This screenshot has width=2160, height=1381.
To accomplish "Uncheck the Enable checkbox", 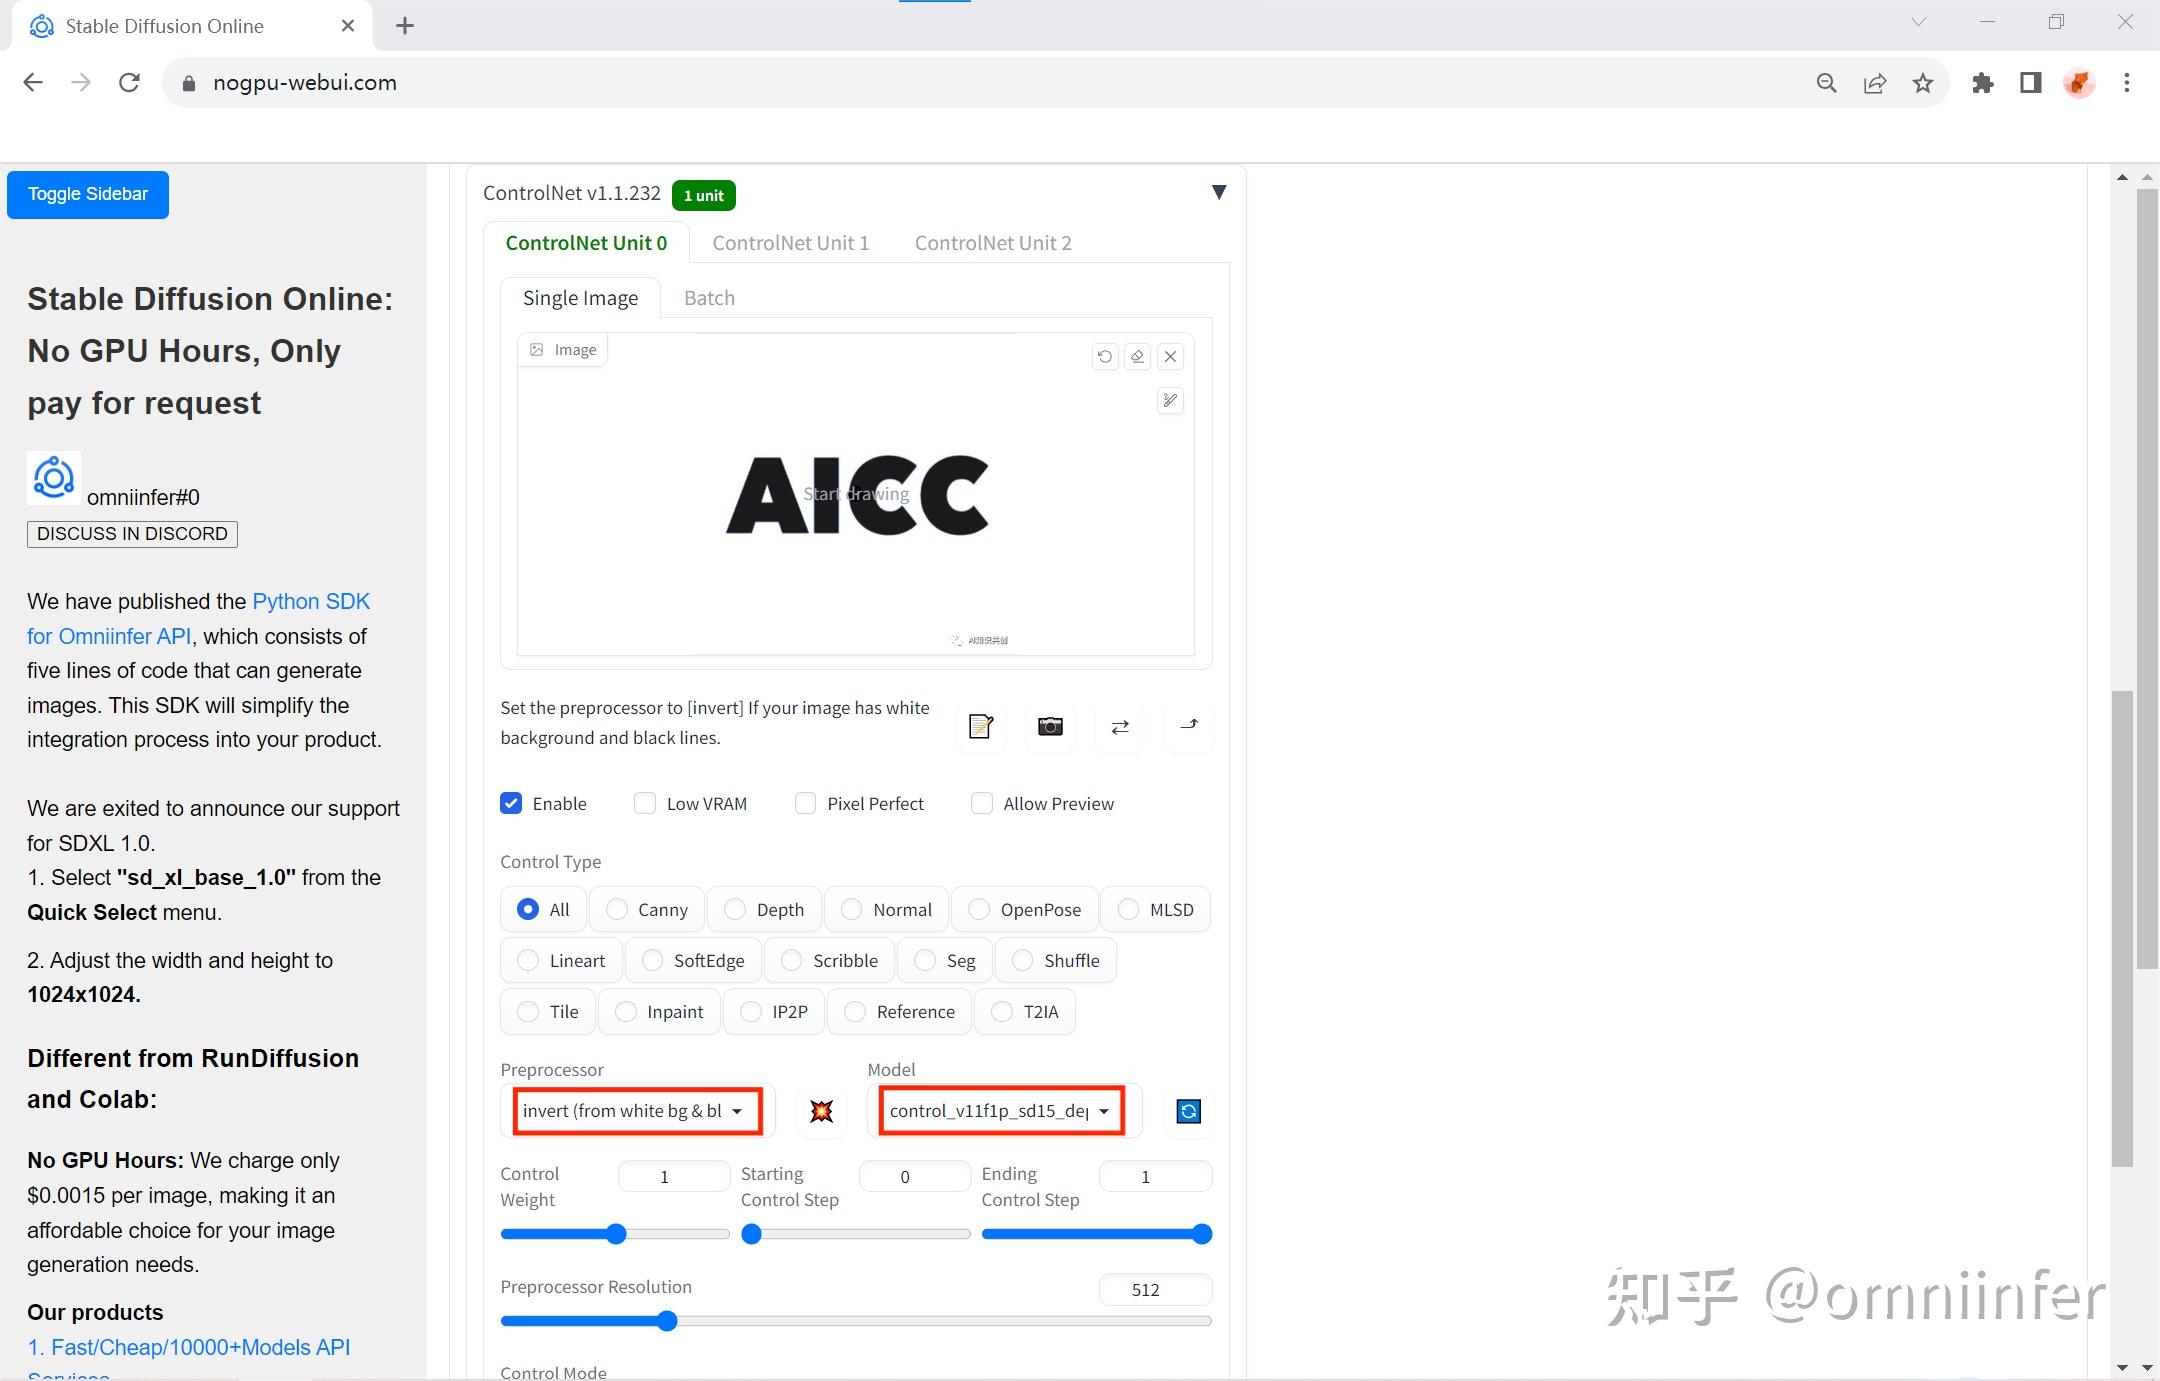I will [x=511, y=804].
